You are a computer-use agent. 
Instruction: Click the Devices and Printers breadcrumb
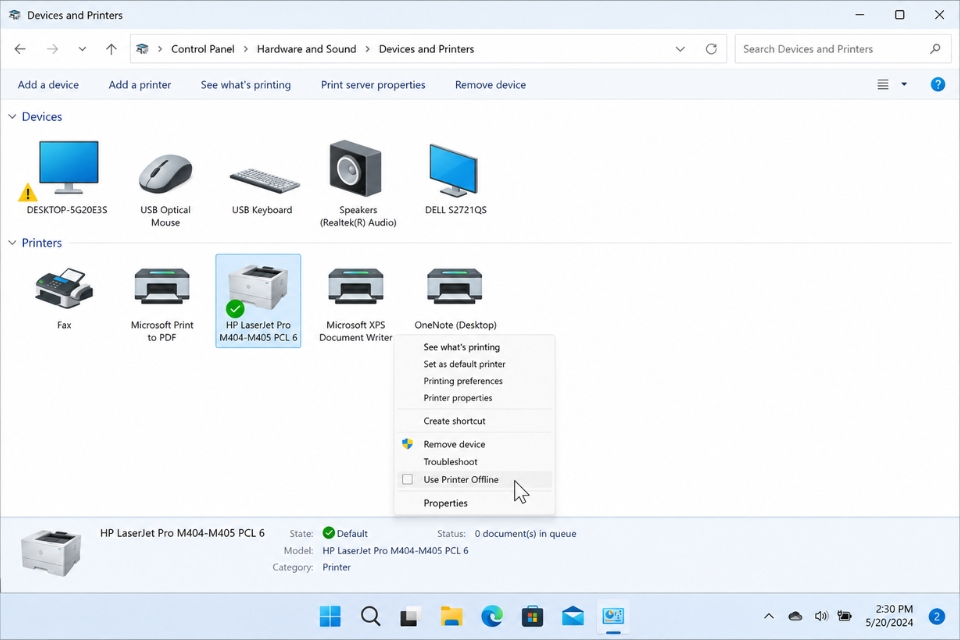pyautogui.click(x=426, y=49)
